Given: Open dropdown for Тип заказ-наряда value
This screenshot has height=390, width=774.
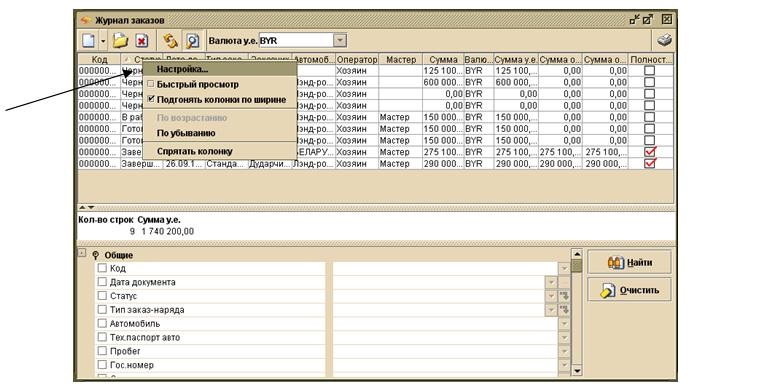Looking at the screenshot, I should point(551,310).
